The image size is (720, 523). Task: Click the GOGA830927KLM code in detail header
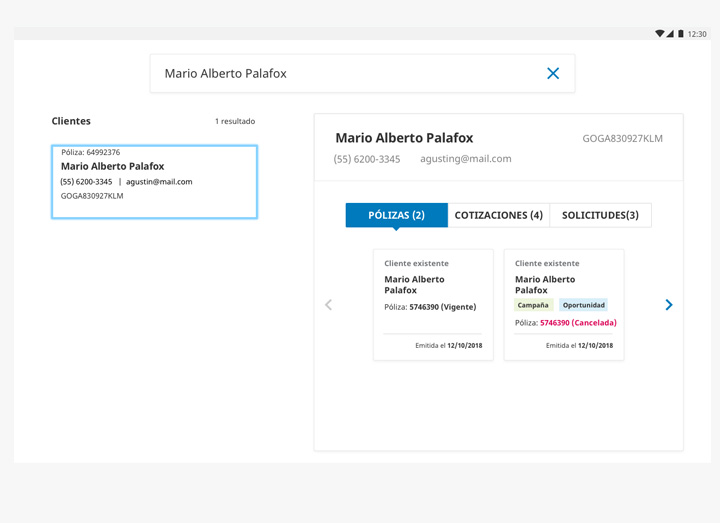(x=622, y=138)
